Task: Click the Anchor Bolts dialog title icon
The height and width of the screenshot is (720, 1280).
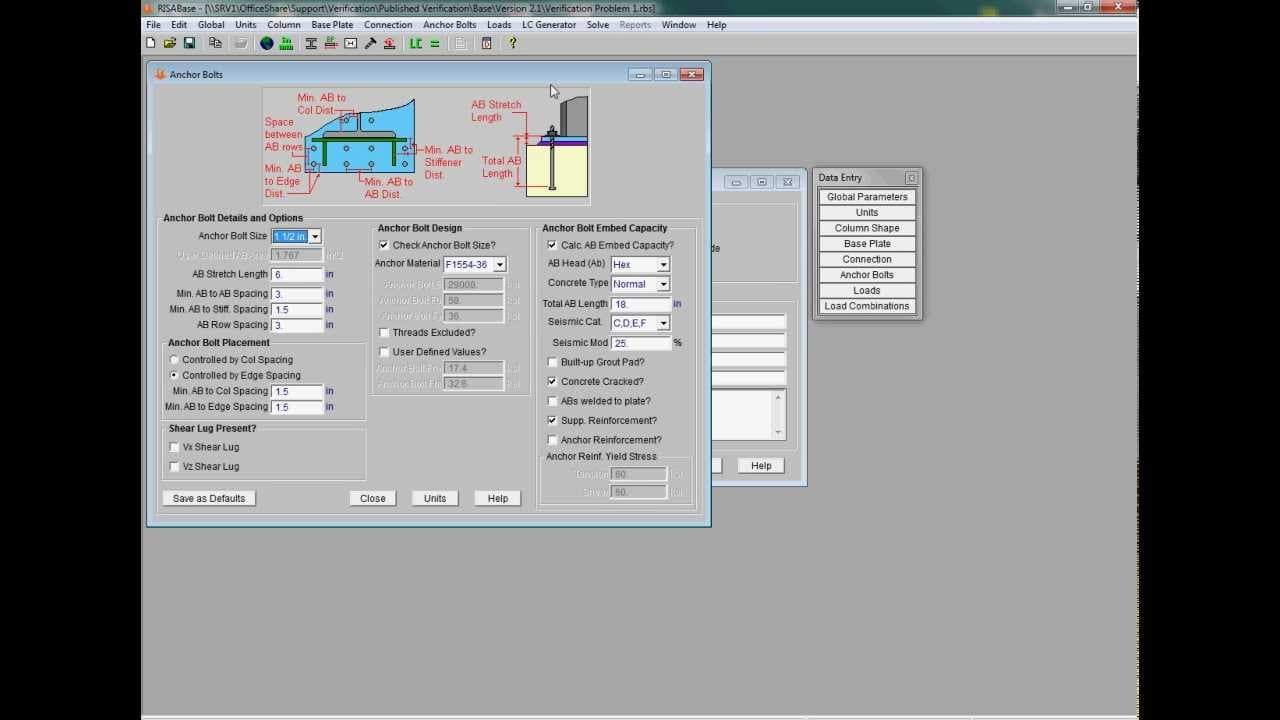Action: pos(160,74)
